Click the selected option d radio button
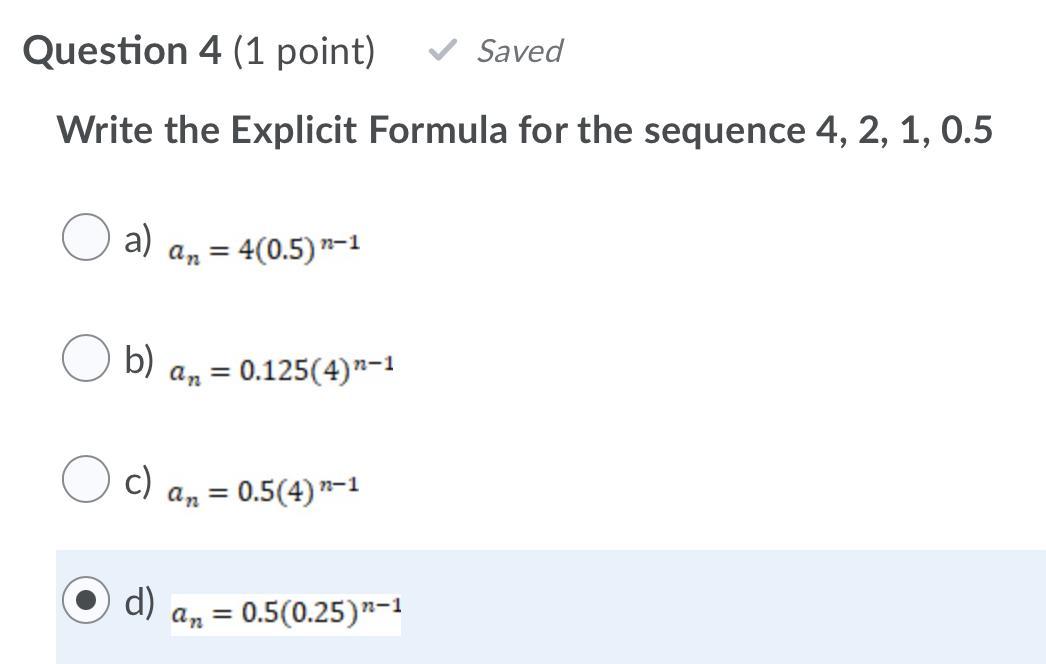 (x=85, y=600)
